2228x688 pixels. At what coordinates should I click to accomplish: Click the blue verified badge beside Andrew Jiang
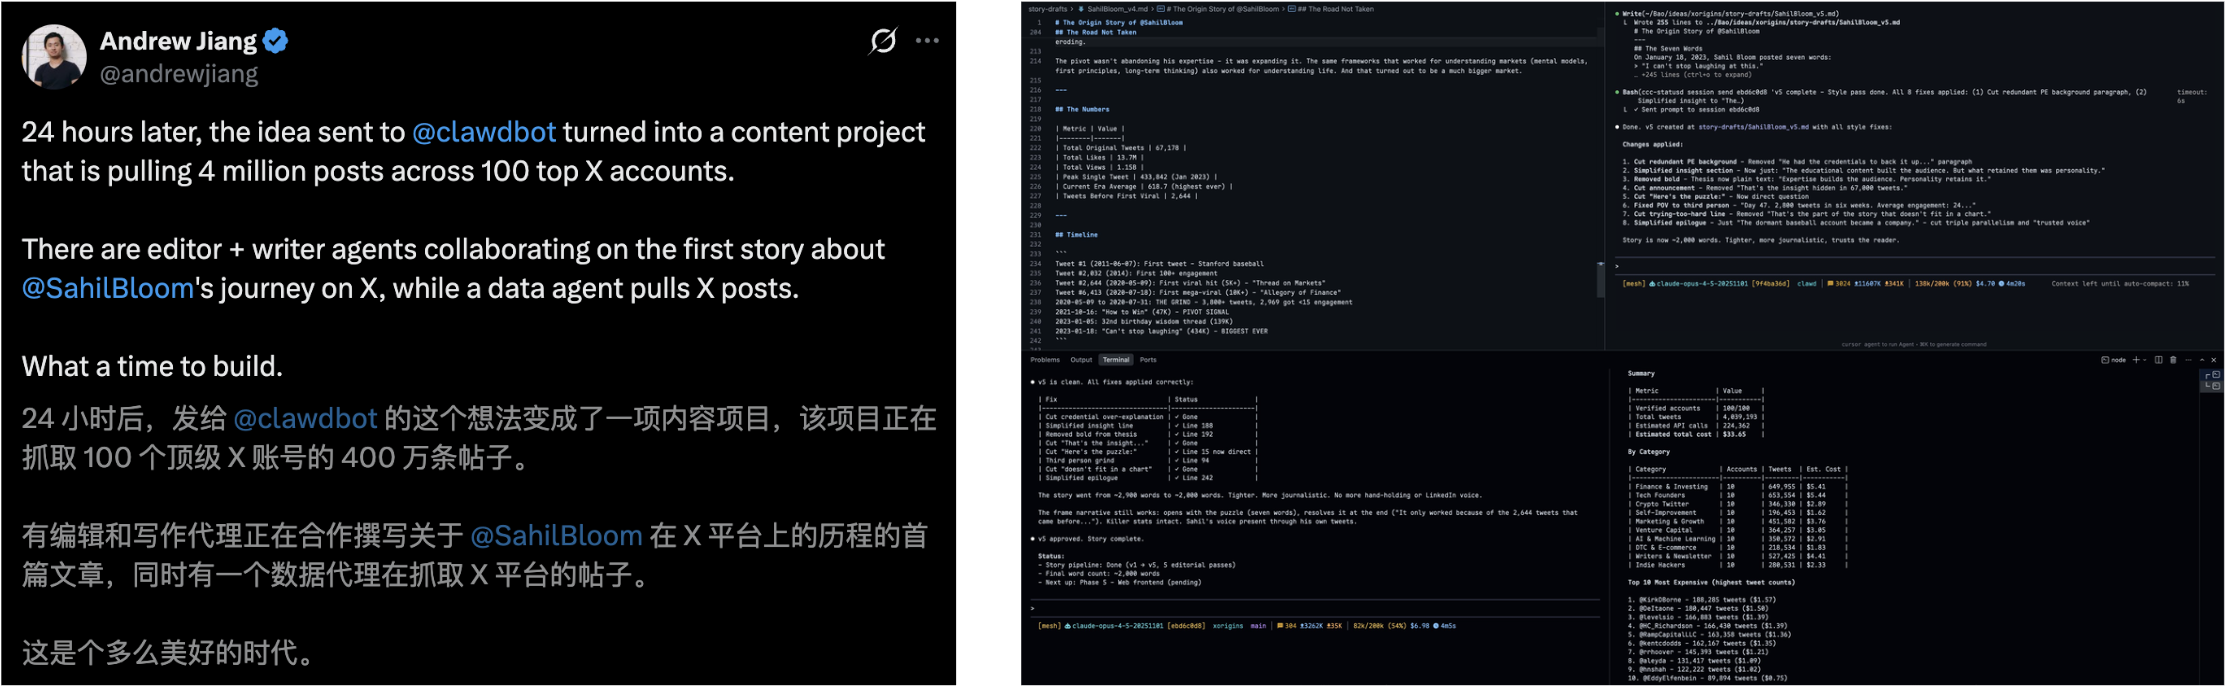276,41
